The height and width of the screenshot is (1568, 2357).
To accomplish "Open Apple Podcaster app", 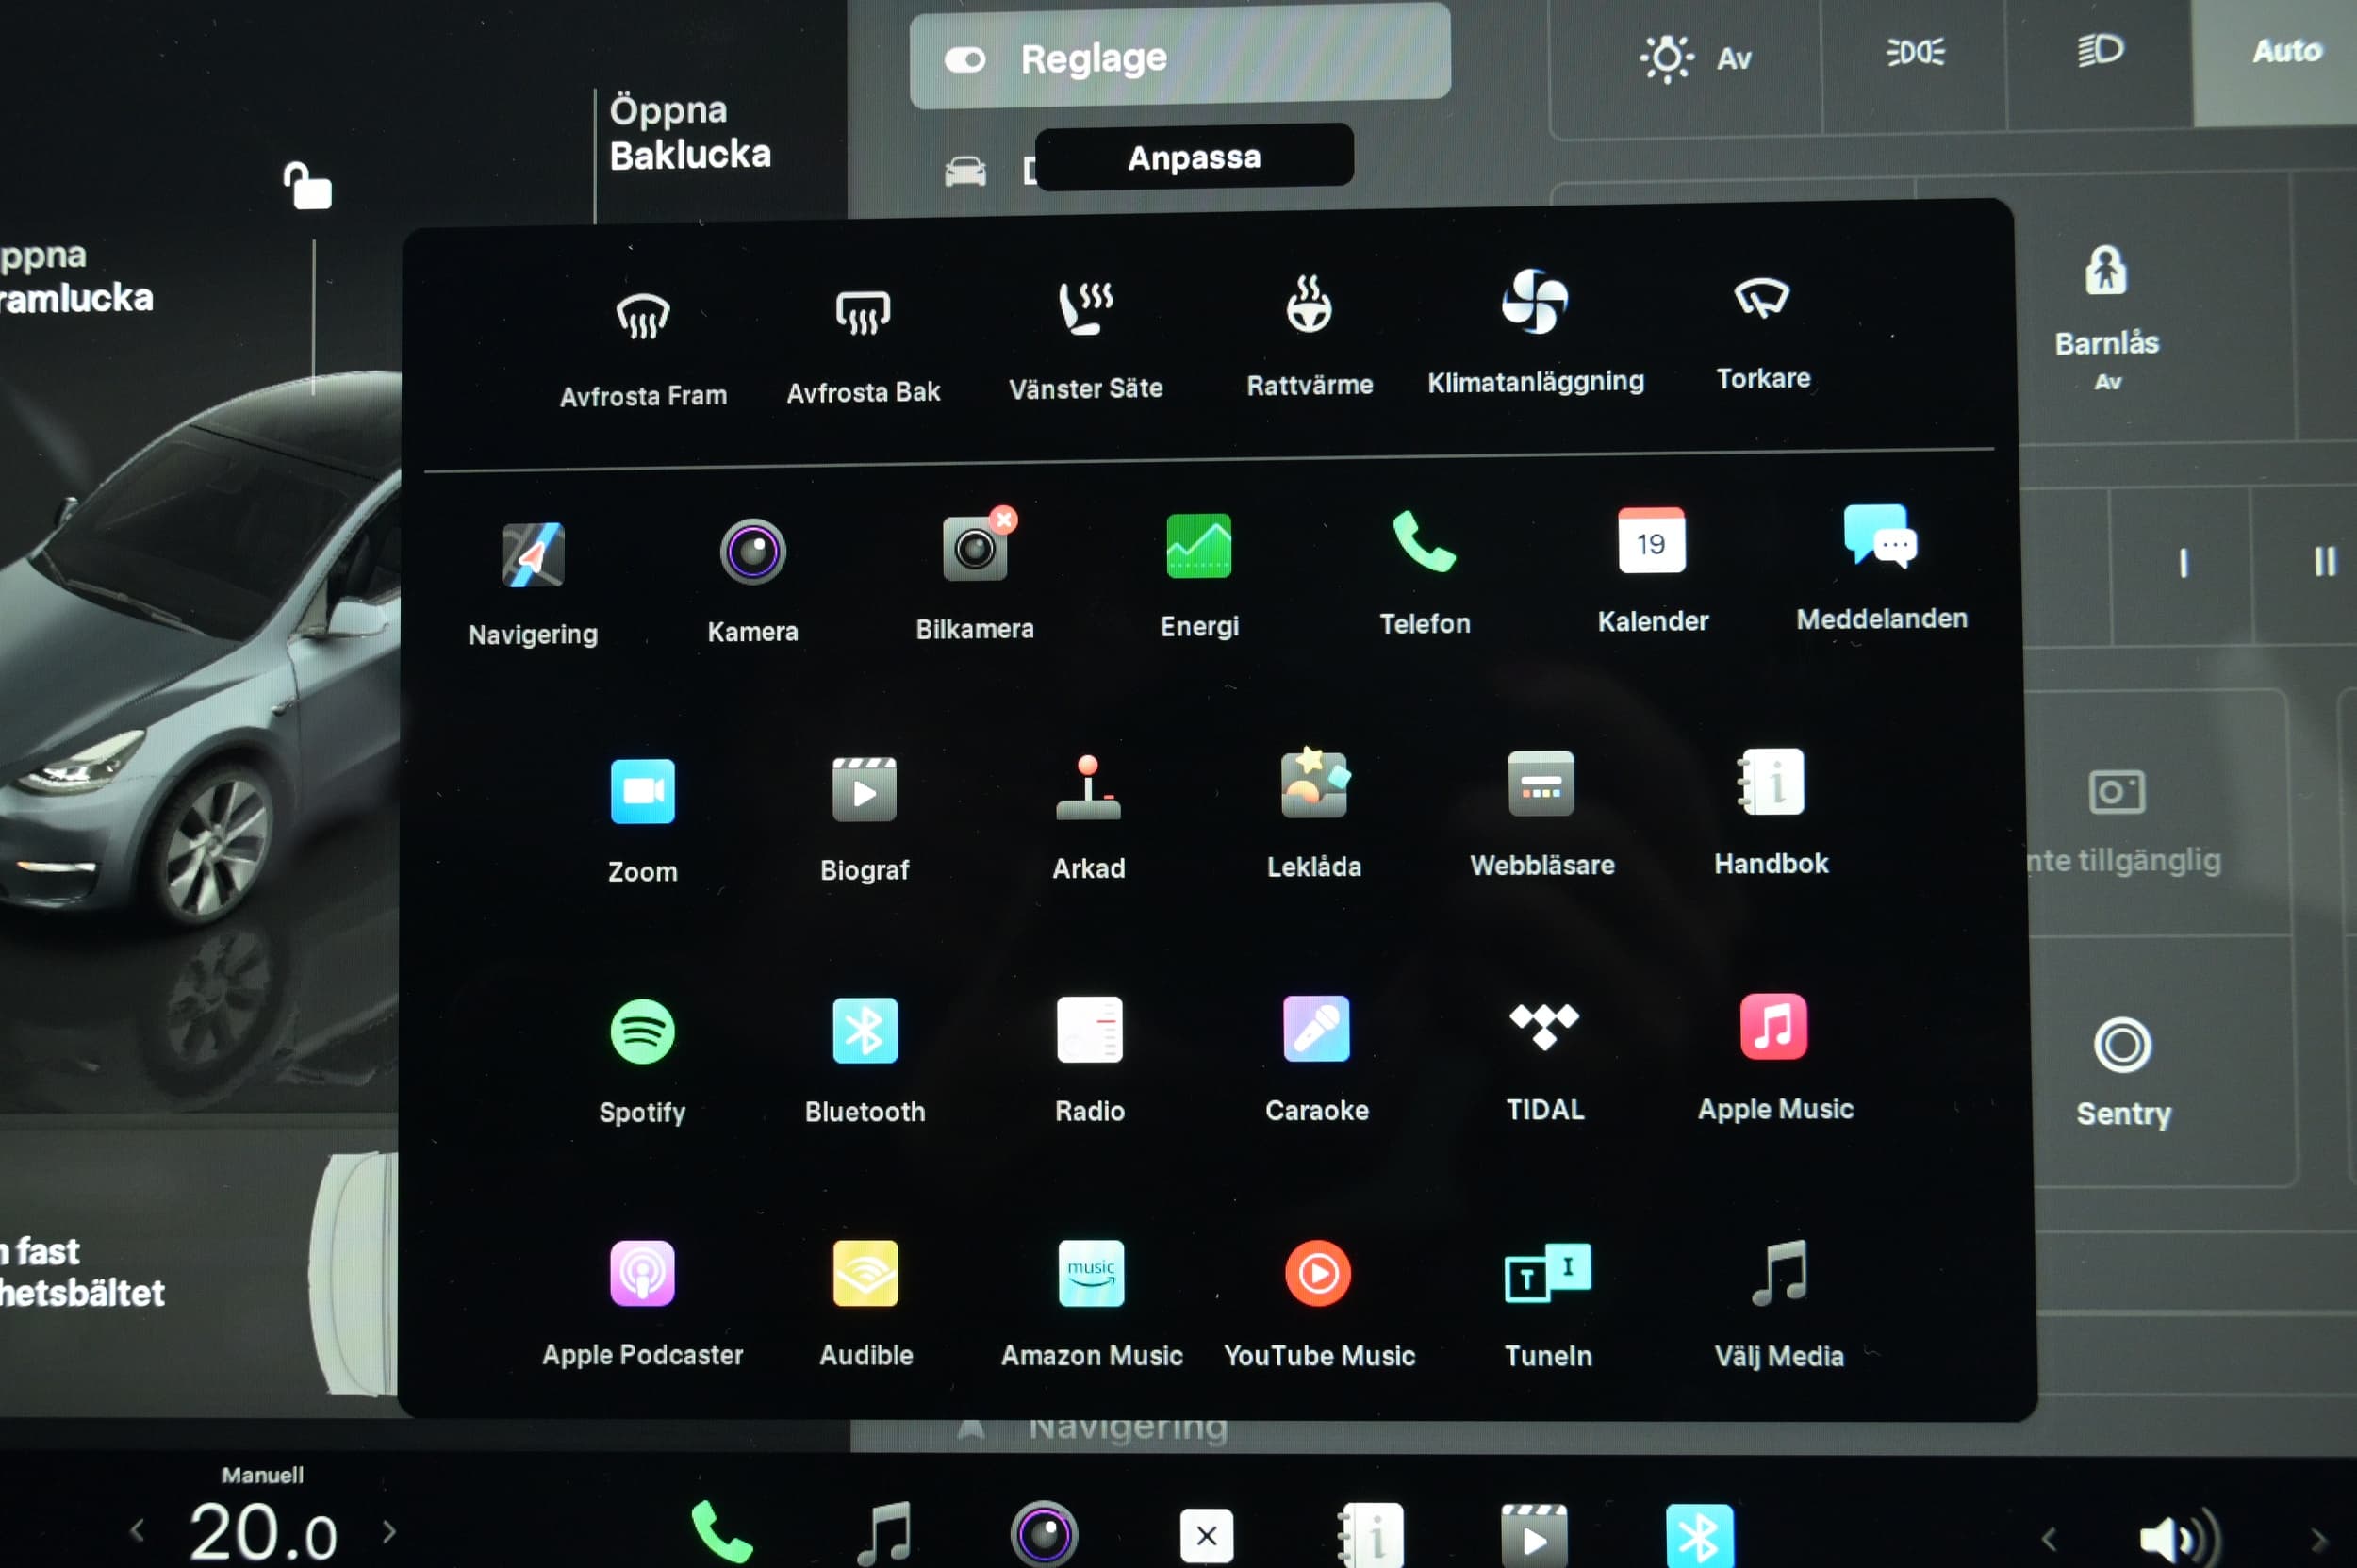I will point(642,1304).
